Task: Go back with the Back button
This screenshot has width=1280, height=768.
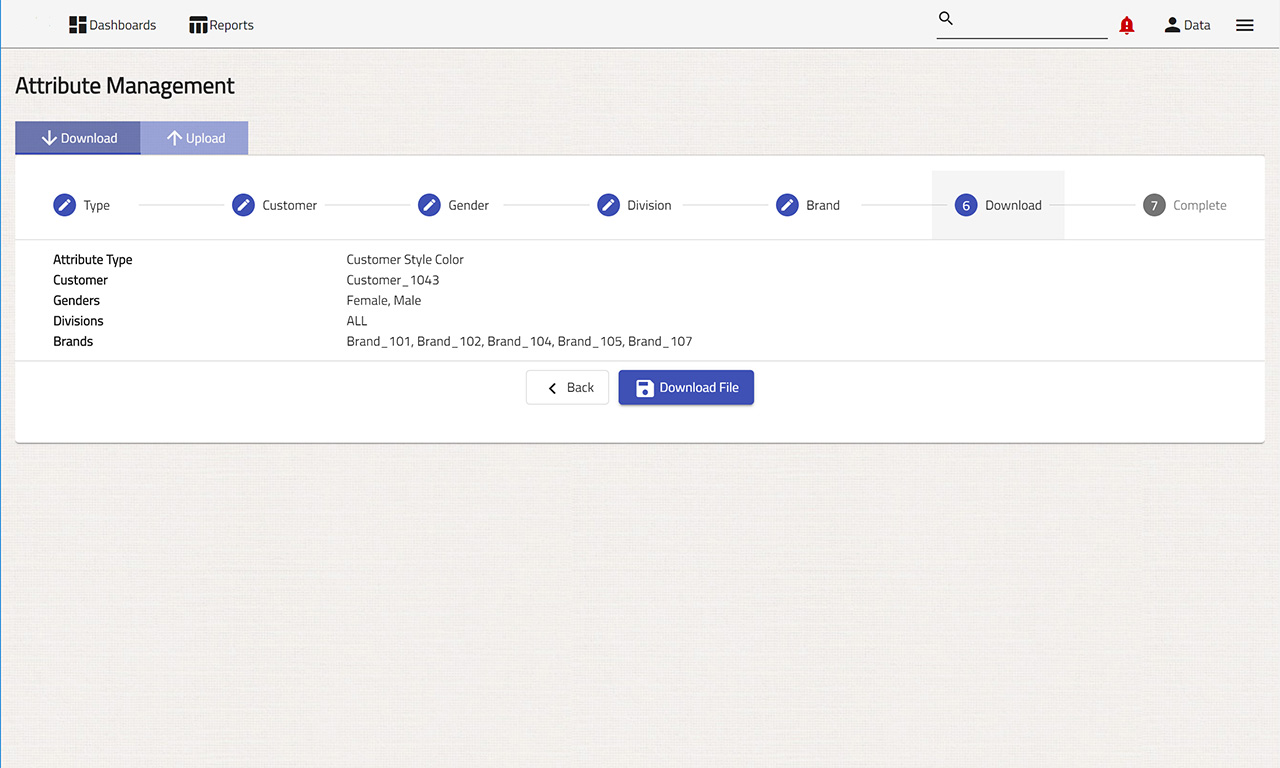Action: click(x=567, y=388)
